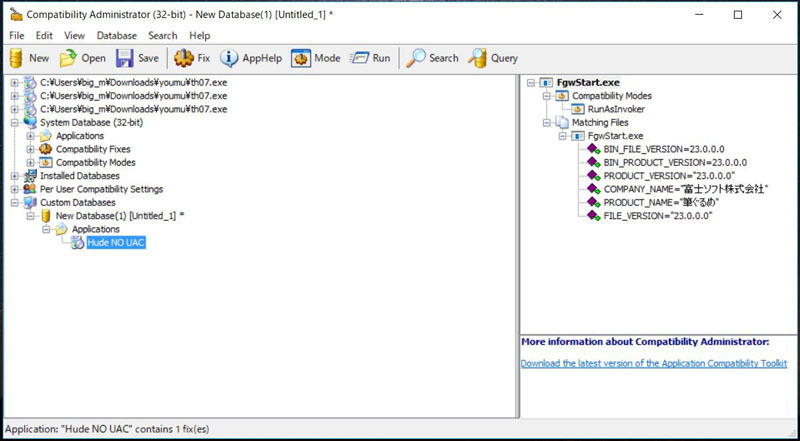Open the View menu

74,36
